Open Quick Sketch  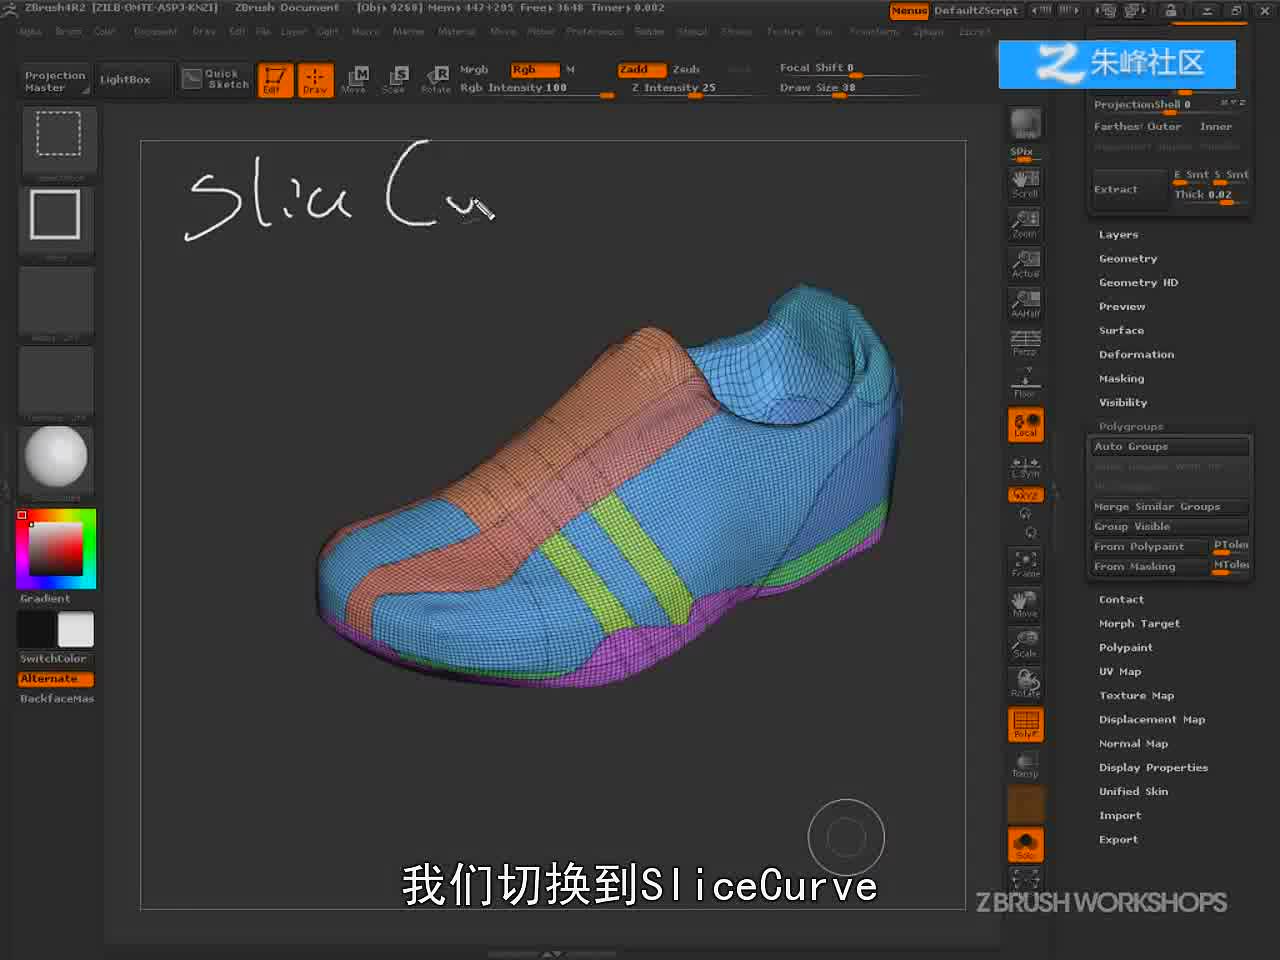[216, 79]
